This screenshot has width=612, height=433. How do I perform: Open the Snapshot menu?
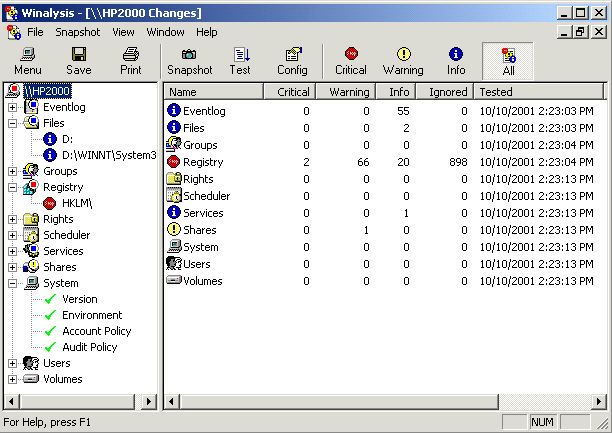click(x=77, y=32)
